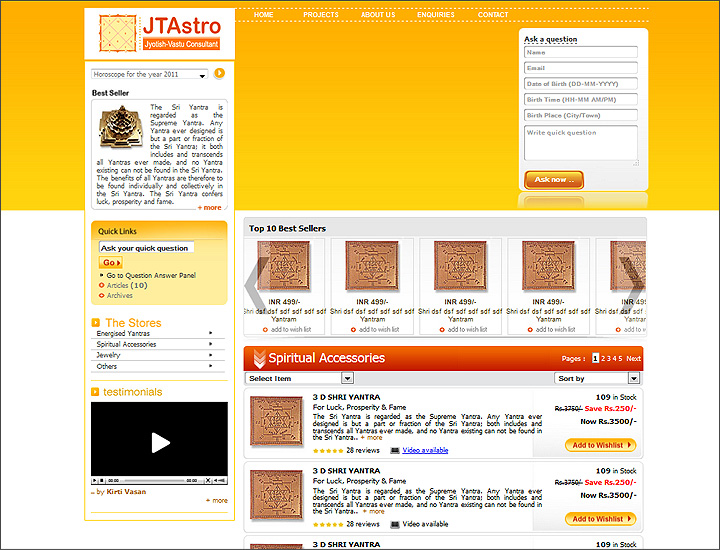The height and width of the screenshot is (550, 720).
Task: Click the Go button in Quick Links
Action: point(111,263)
